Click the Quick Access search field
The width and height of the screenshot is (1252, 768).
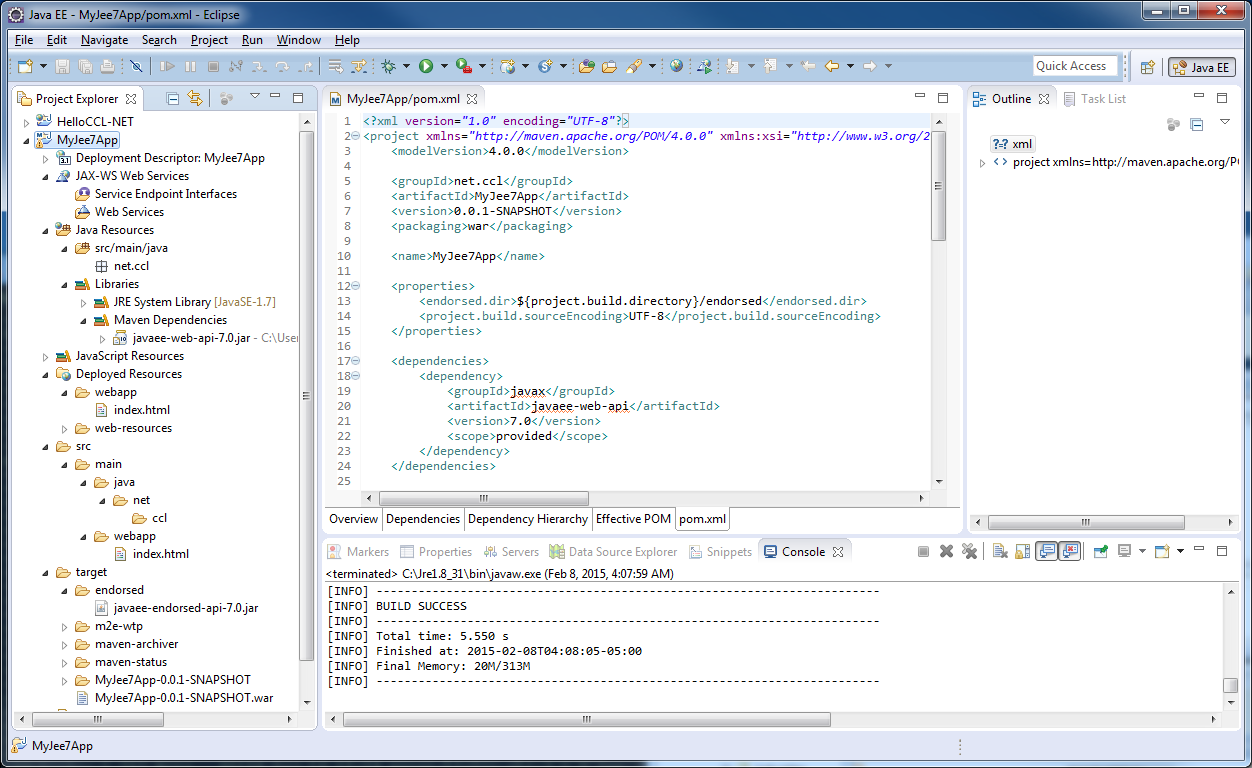click(1074, 66)
